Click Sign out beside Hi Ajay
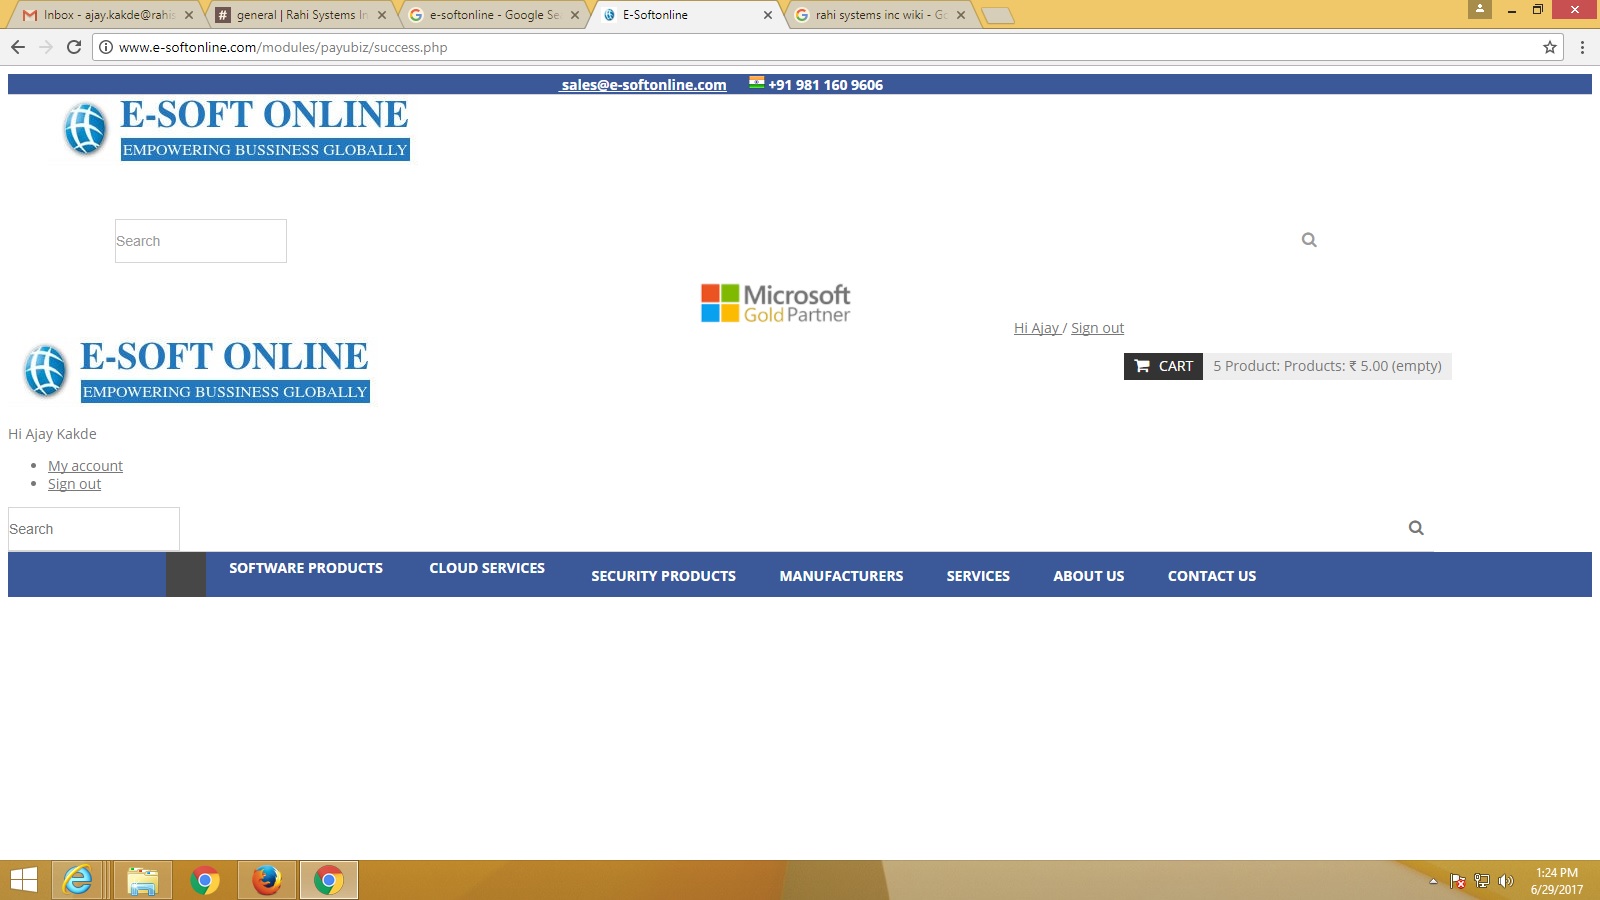The width and height of the screenshot is (1600, 900). pos(1097,328)
